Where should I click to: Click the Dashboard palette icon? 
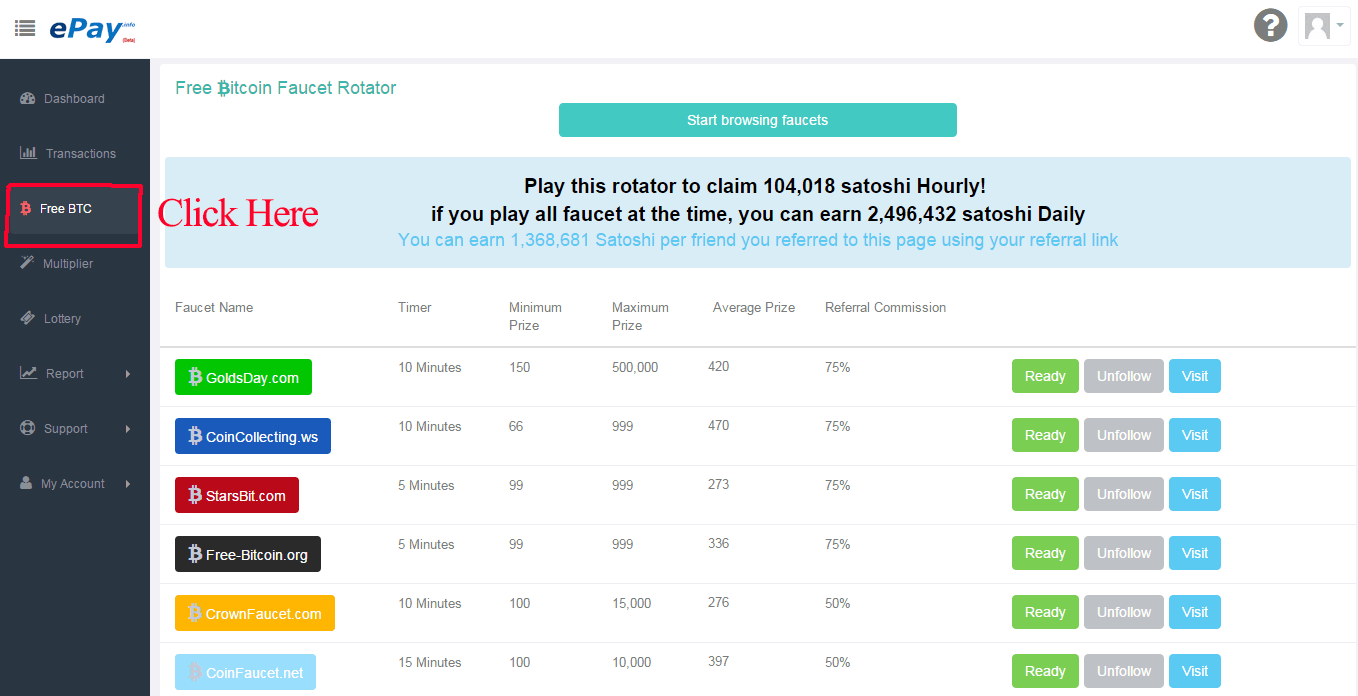(x=27, y=98)
